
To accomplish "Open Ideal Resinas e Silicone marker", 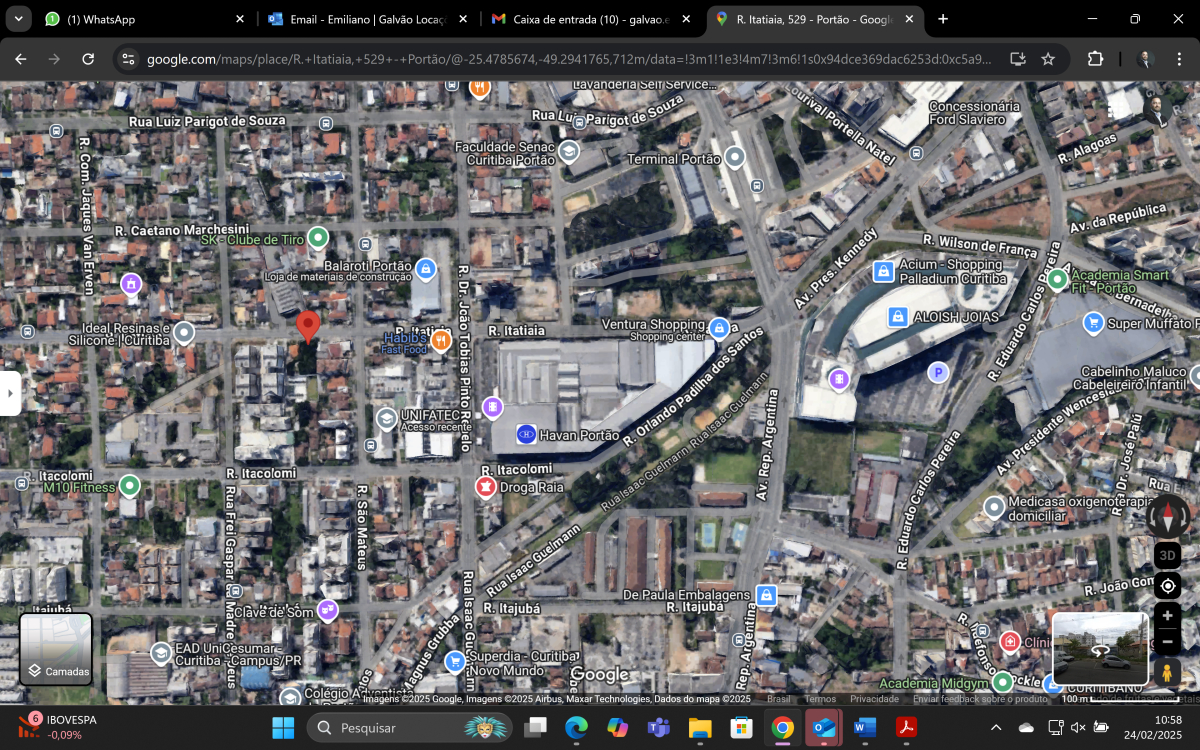I will pyautogui.click(x=184, y=332).
